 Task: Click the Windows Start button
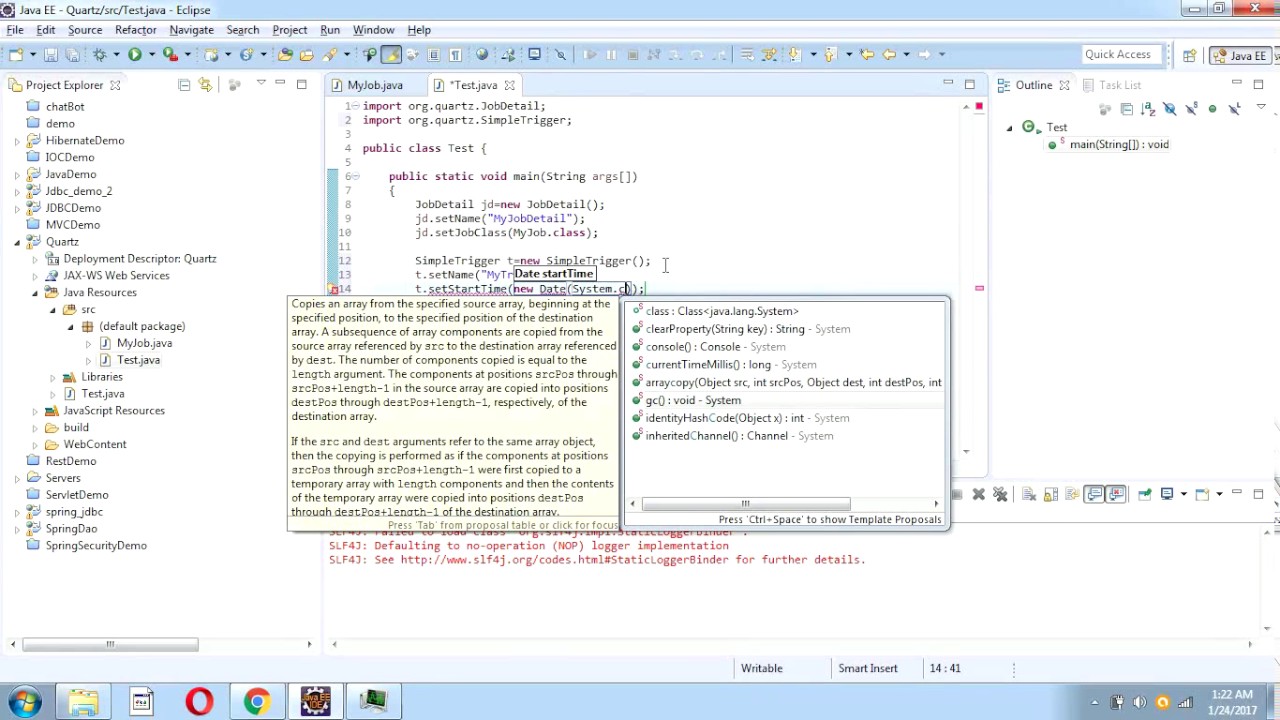coord(24,701)
